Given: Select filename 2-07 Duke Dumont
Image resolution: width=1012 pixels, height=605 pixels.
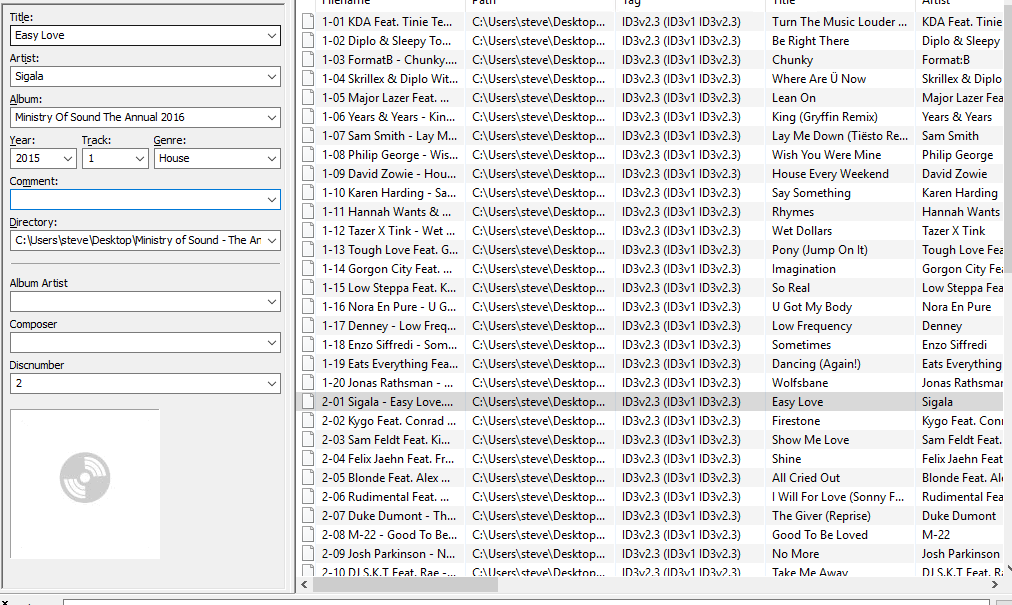Looking at the screenshot, I should (x=389, y=516).
